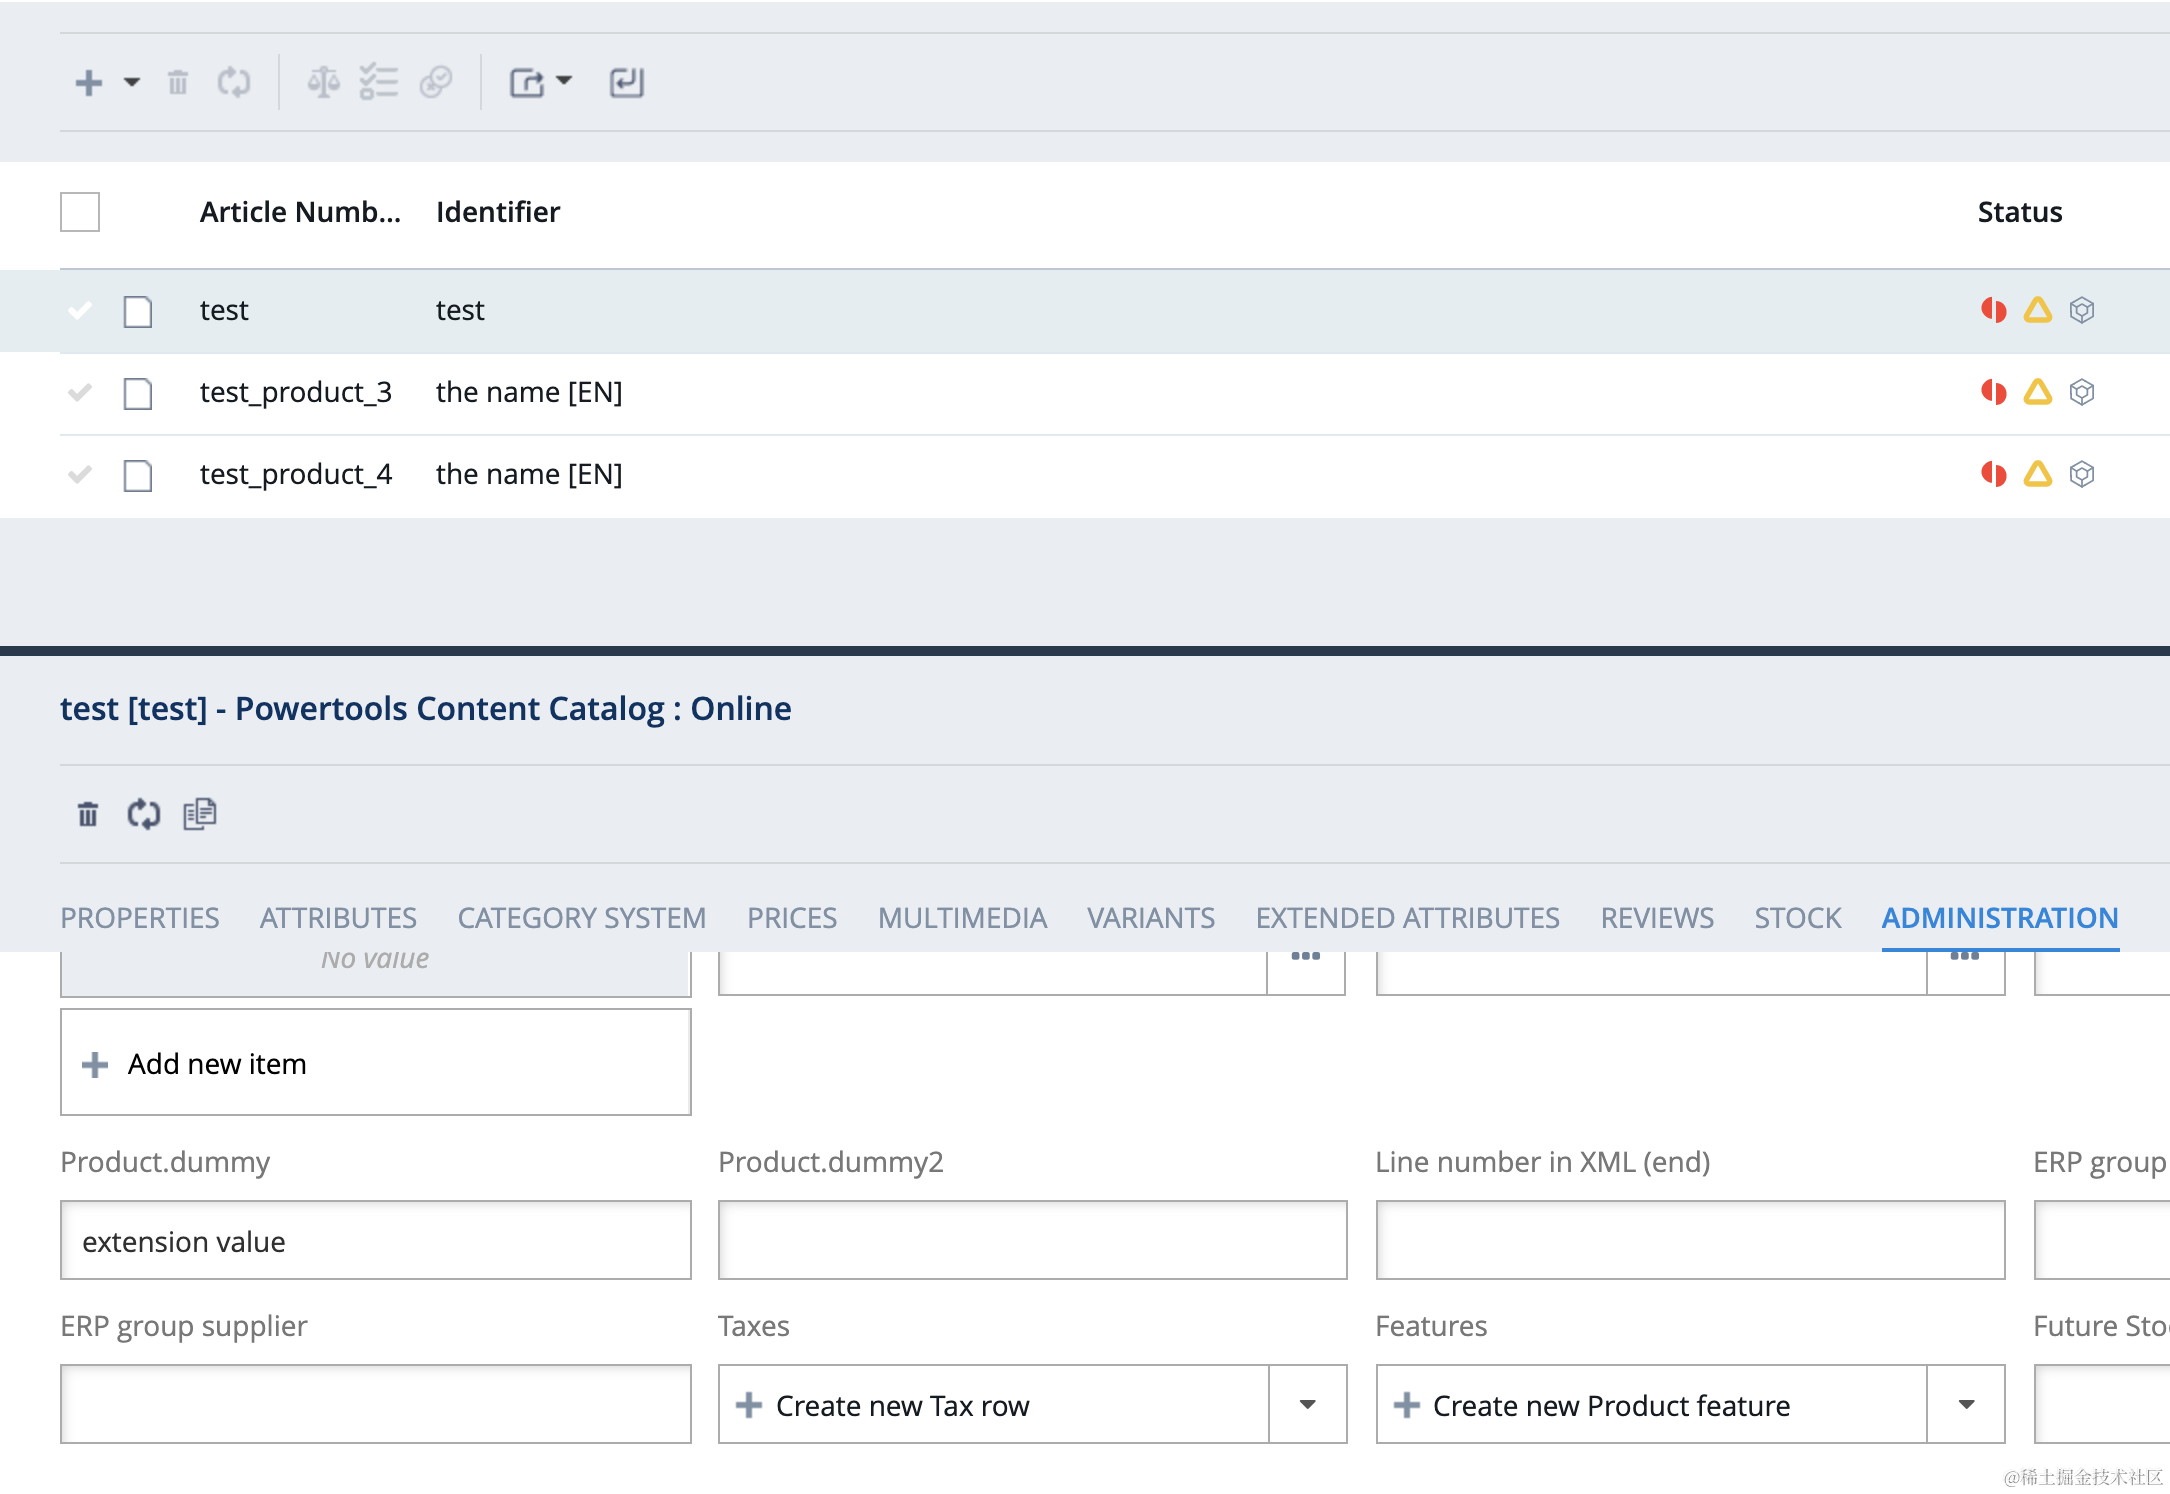This screenshot has width=2170, height=1494.
Task: Open the Create new Product feature dropdown arrow
Action: click(1966, 1404)
